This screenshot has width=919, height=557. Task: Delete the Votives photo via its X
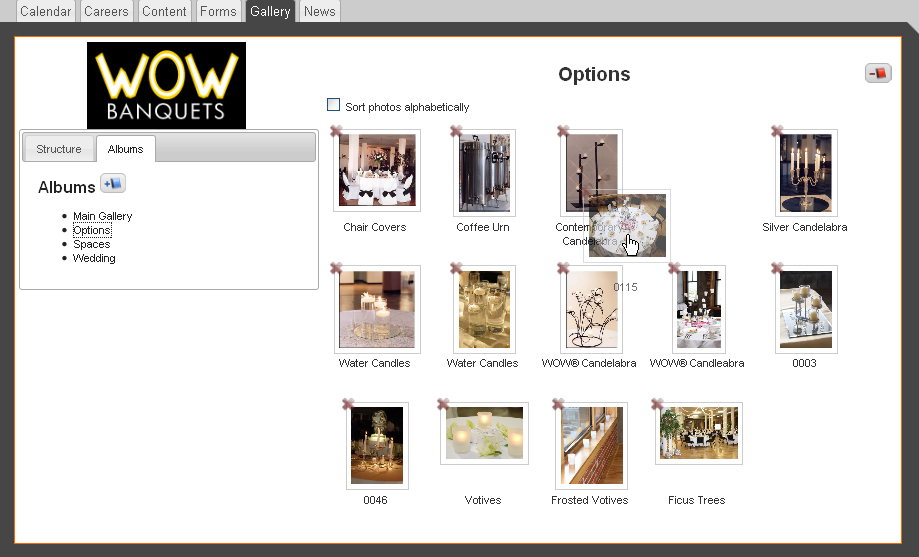pos(443,404)
